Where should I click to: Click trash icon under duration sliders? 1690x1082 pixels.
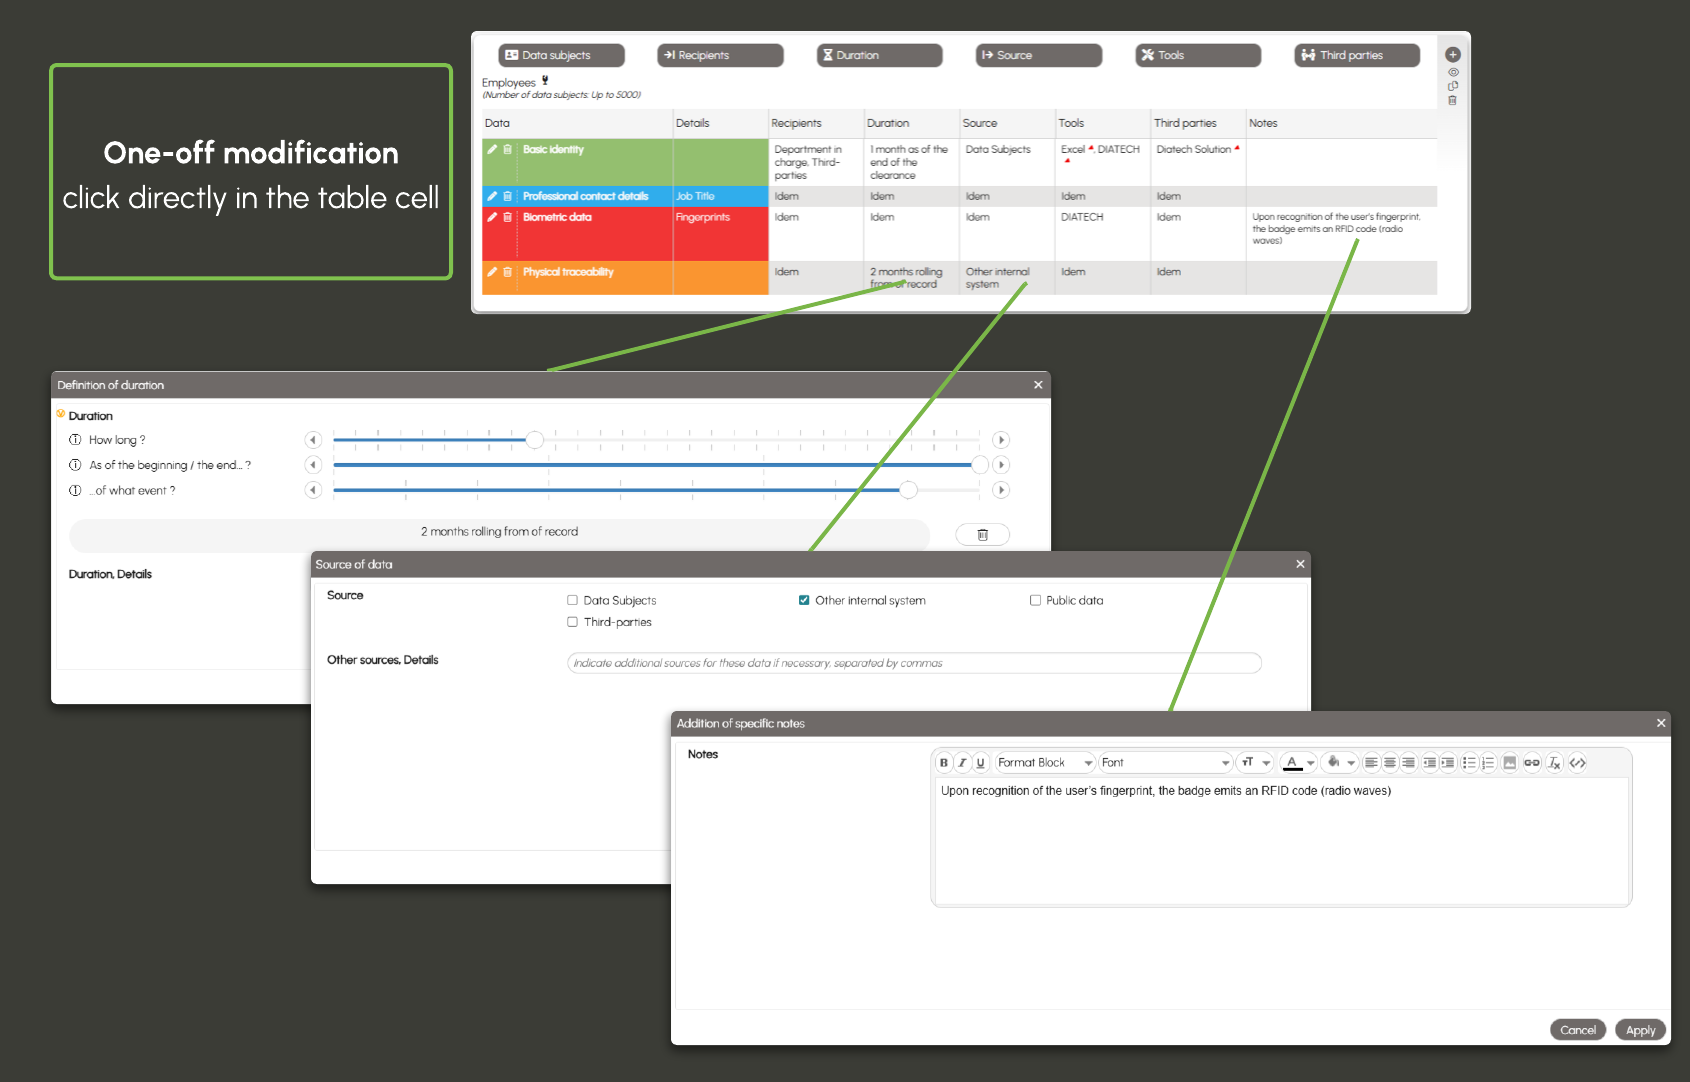click(982, 535)
